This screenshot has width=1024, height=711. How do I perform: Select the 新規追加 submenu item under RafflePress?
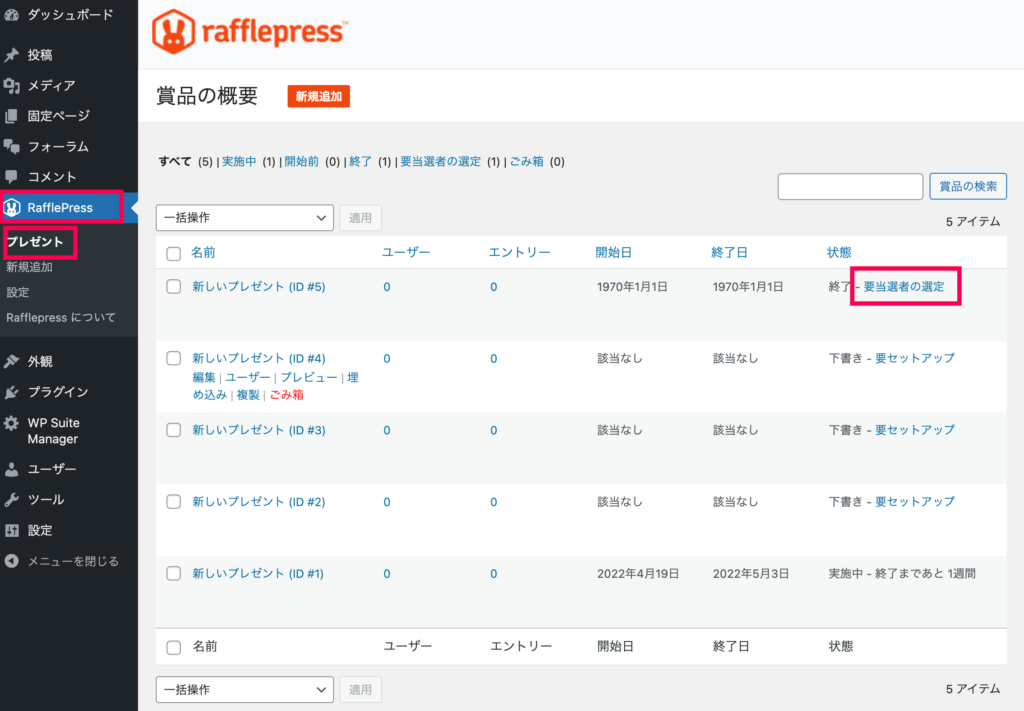[x=29, y=267]
